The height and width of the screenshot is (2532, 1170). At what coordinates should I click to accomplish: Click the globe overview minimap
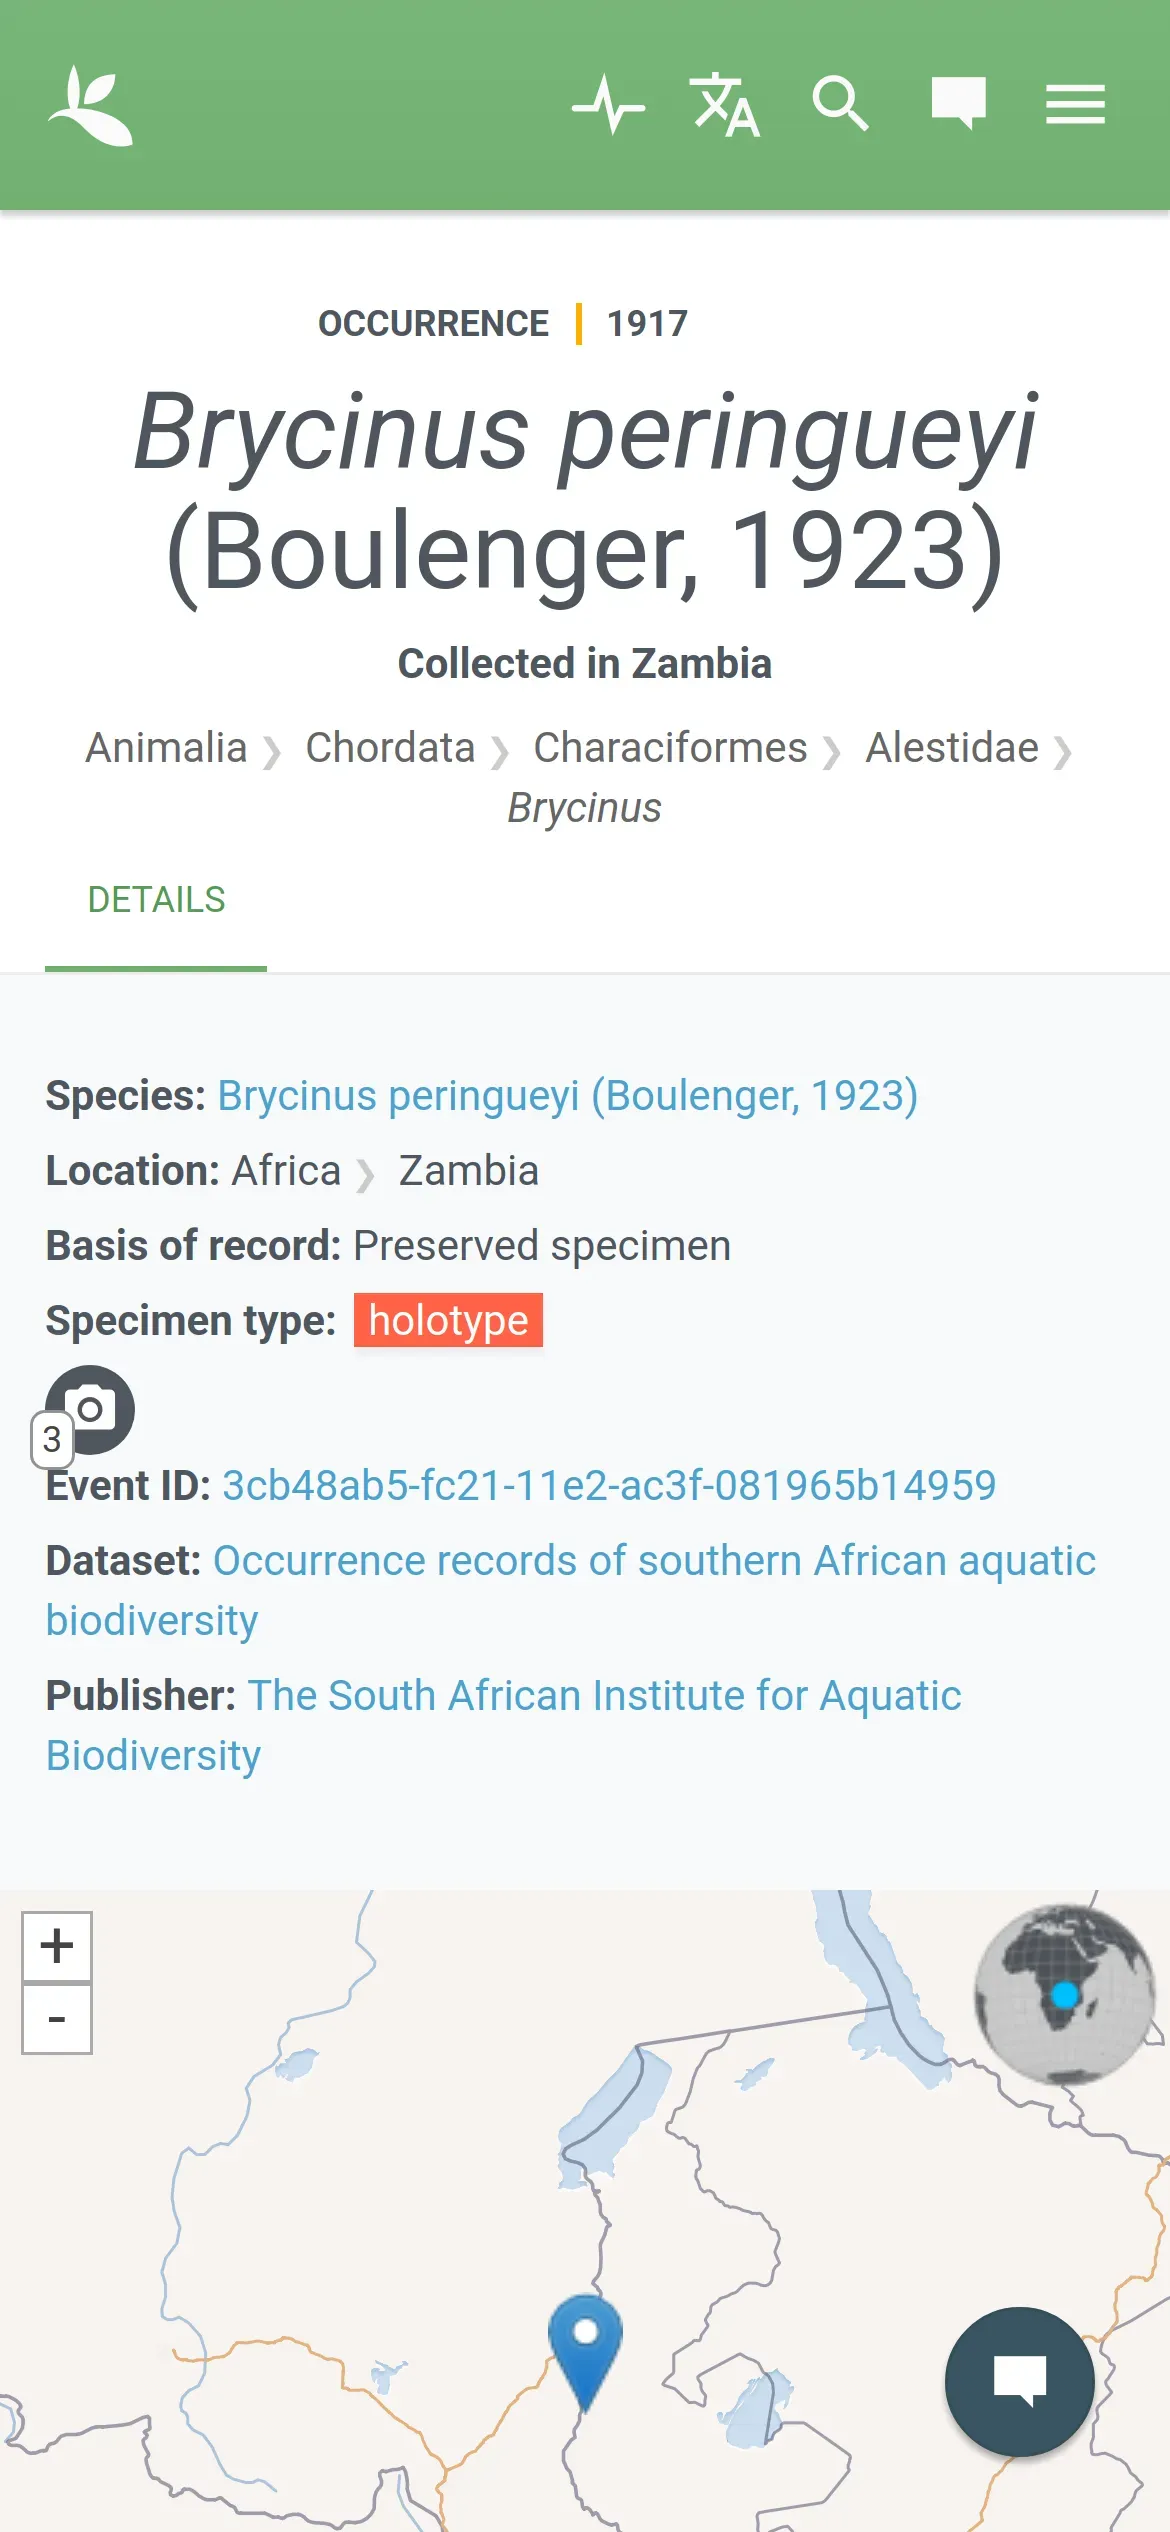click(x=1064, y=1994)
